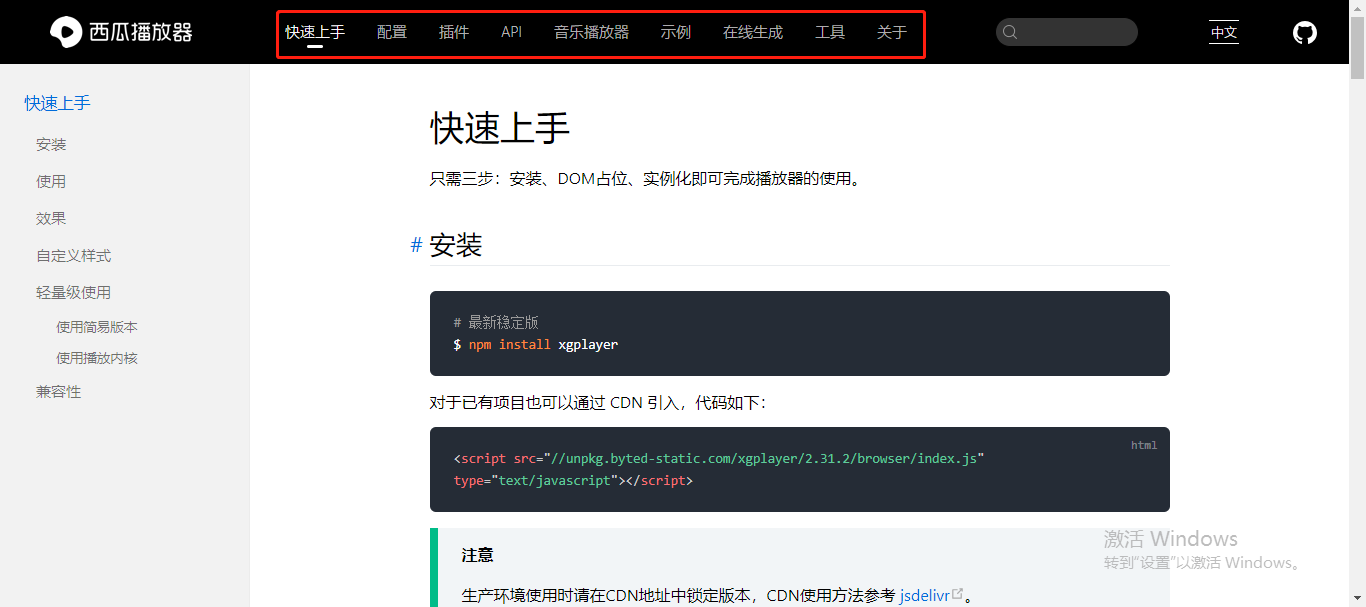Screen dimensions: 1366x607
Task: Click the 注意 notice heading
Action: pyautogui.click(x=478, y=555)
